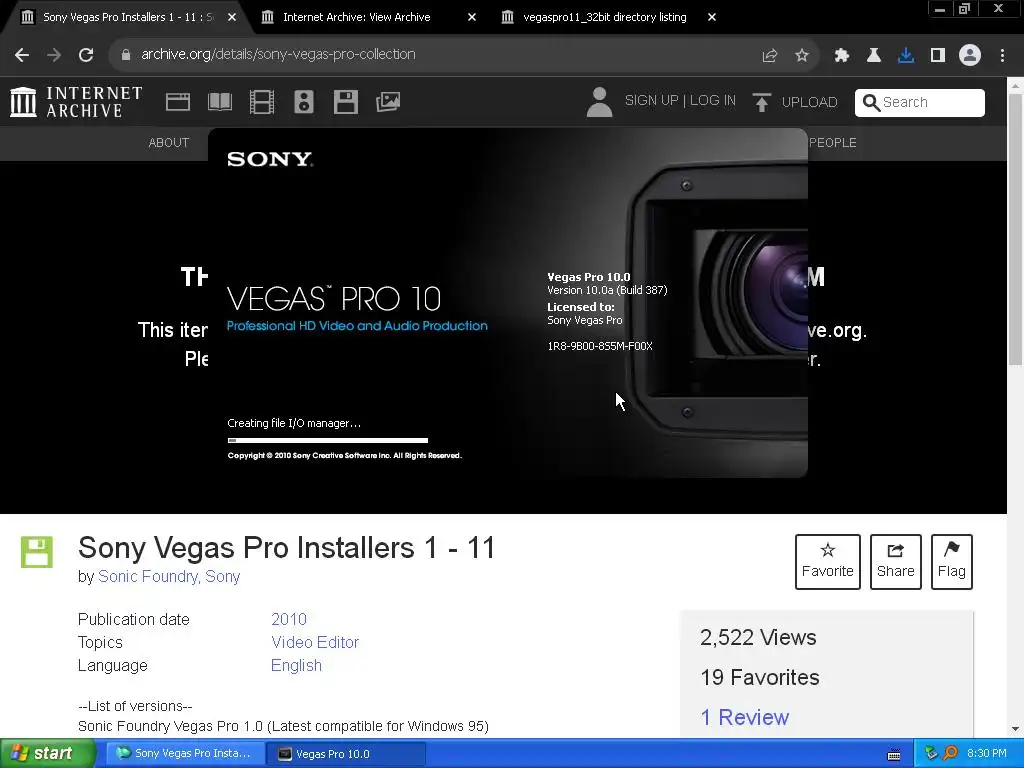Toggle the browser side panel icon
This screenshot has height=768, width=1024.
[x=938, y=56]
